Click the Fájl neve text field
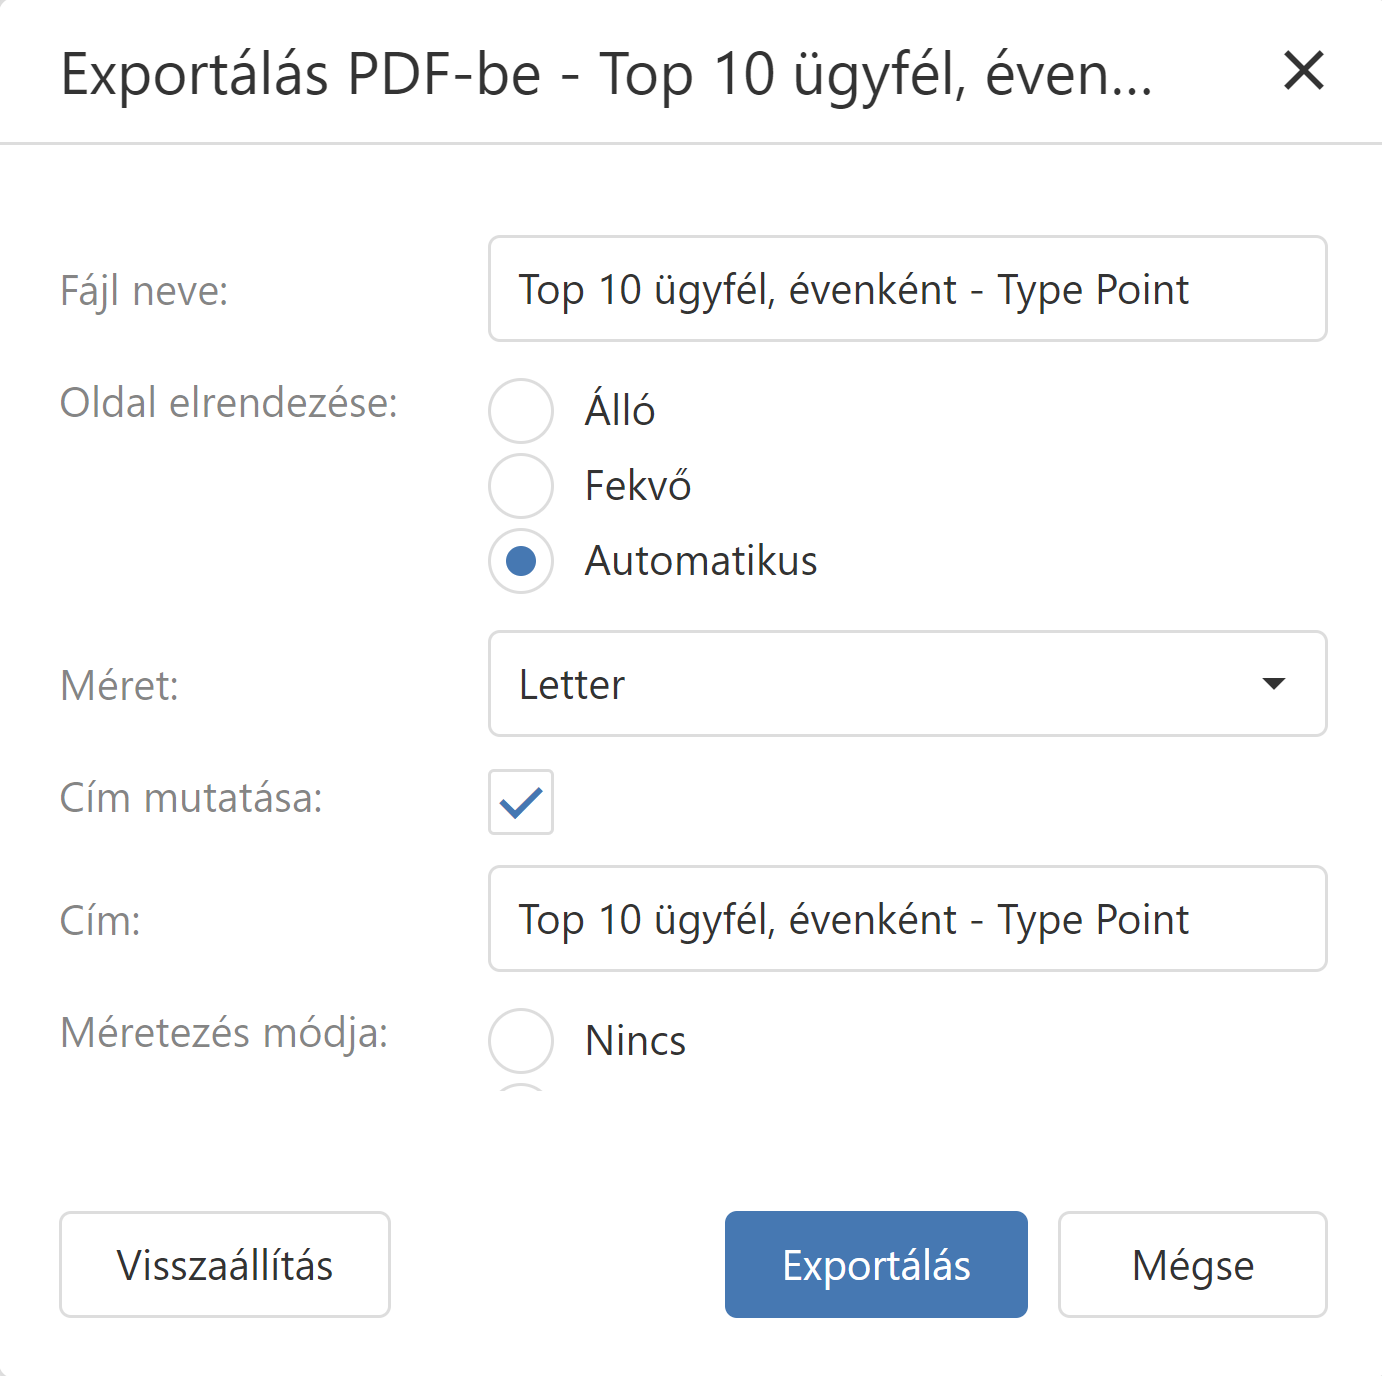Image resolution: width=1382 pixels, height=1376 pixels. click(907, 289)
